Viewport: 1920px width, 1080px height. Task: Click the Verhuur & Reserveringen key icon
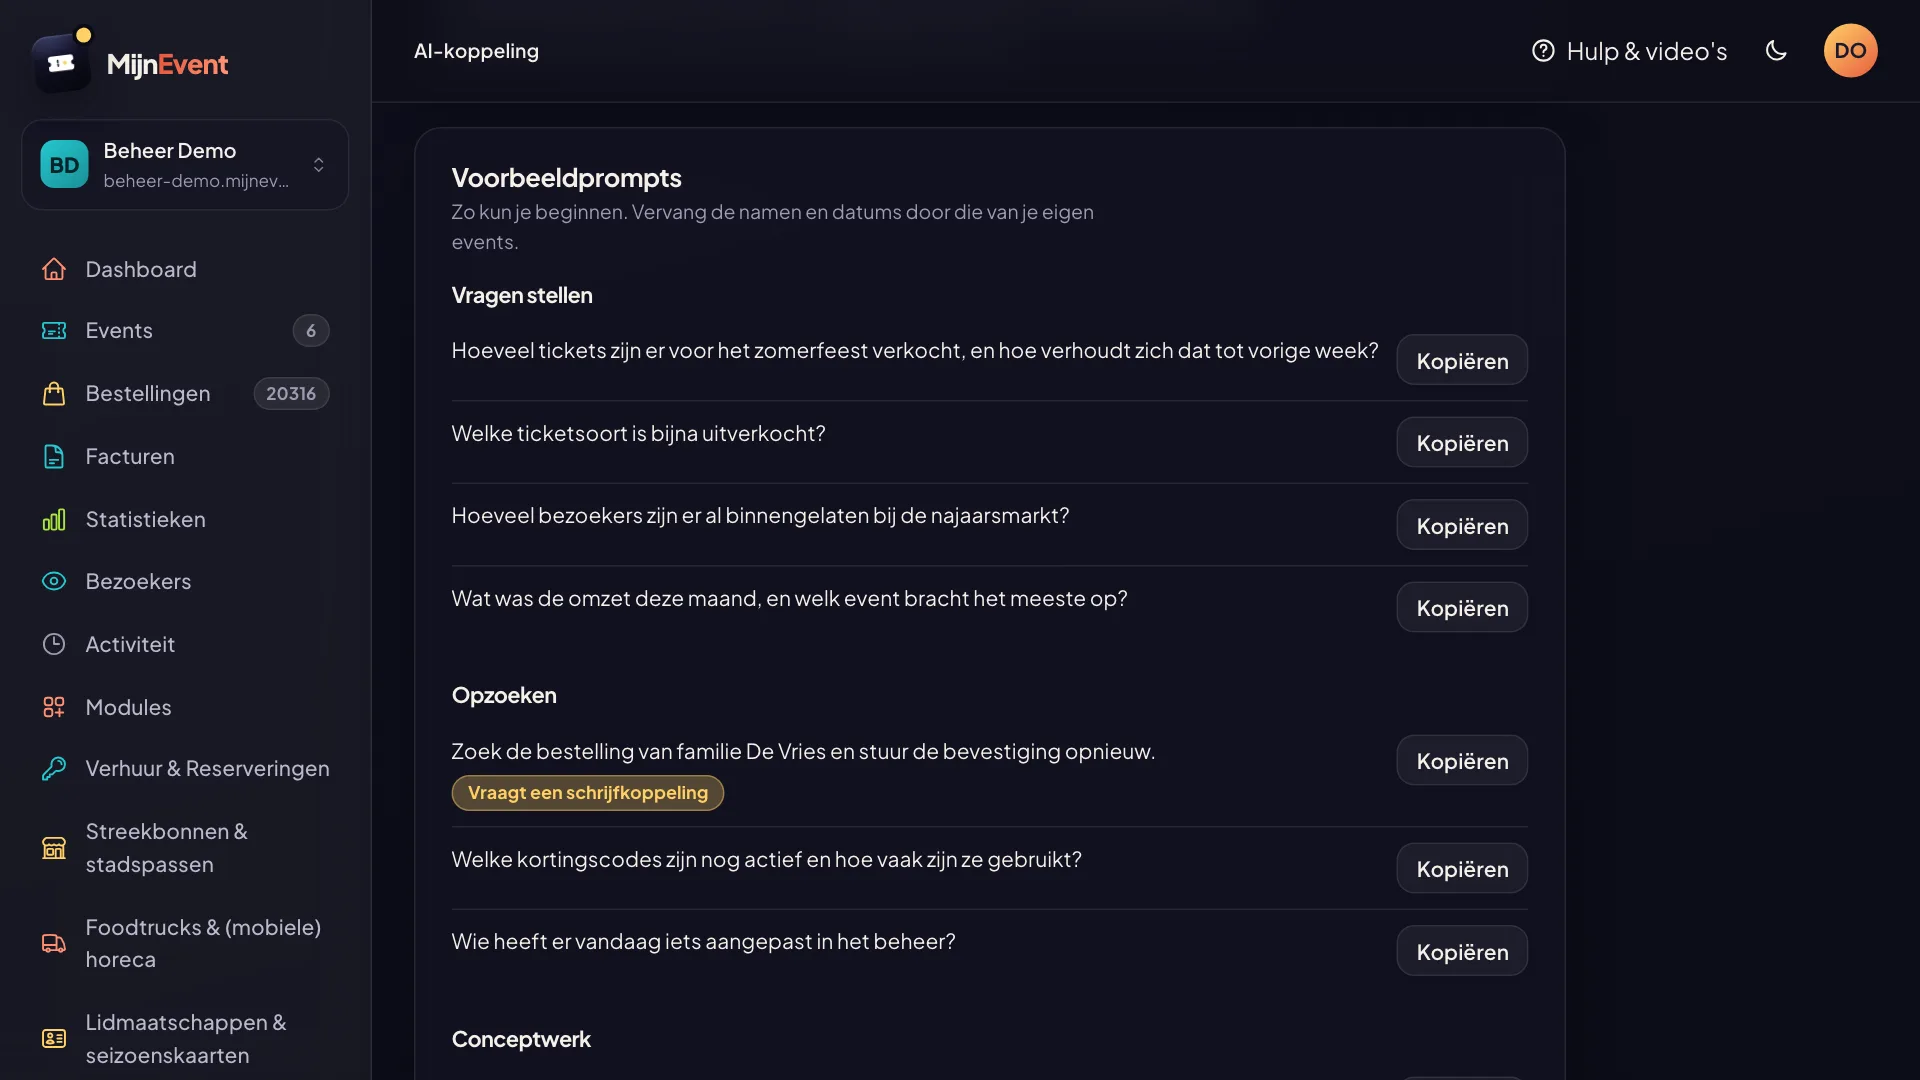click(x=54, y=769)
